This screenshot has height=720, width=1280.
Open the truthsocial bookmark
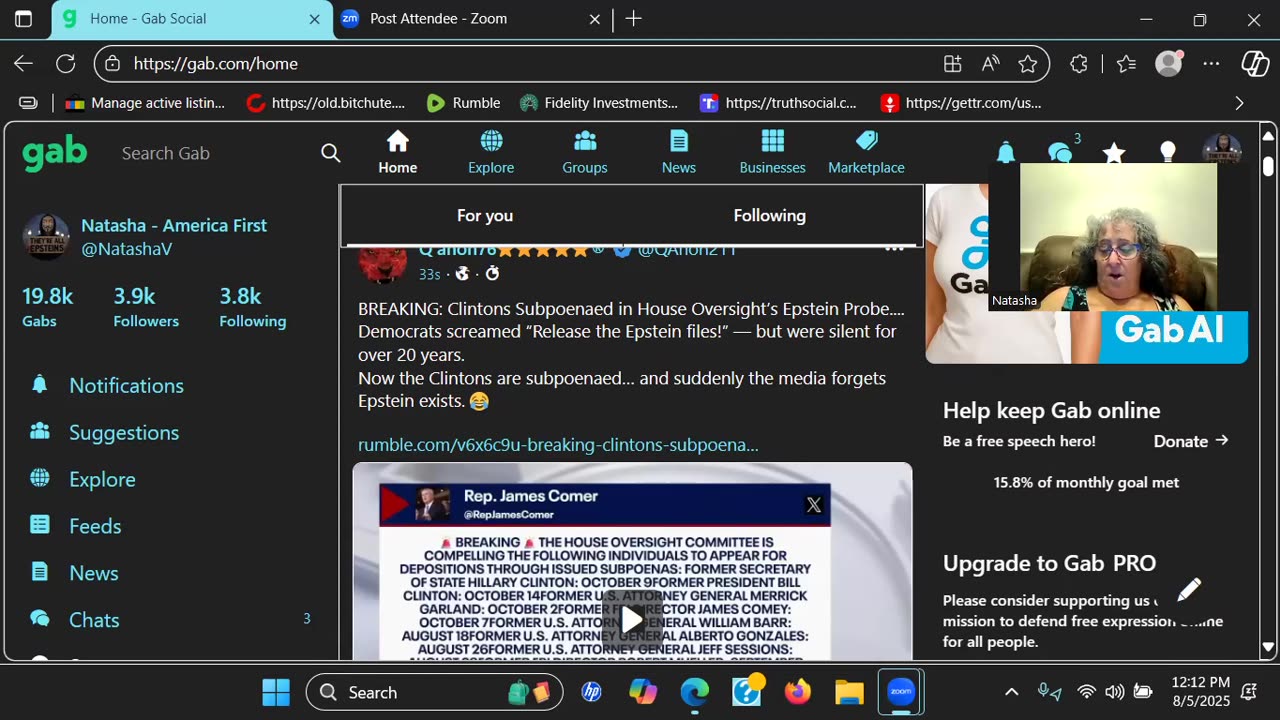(x=778, y=103)
